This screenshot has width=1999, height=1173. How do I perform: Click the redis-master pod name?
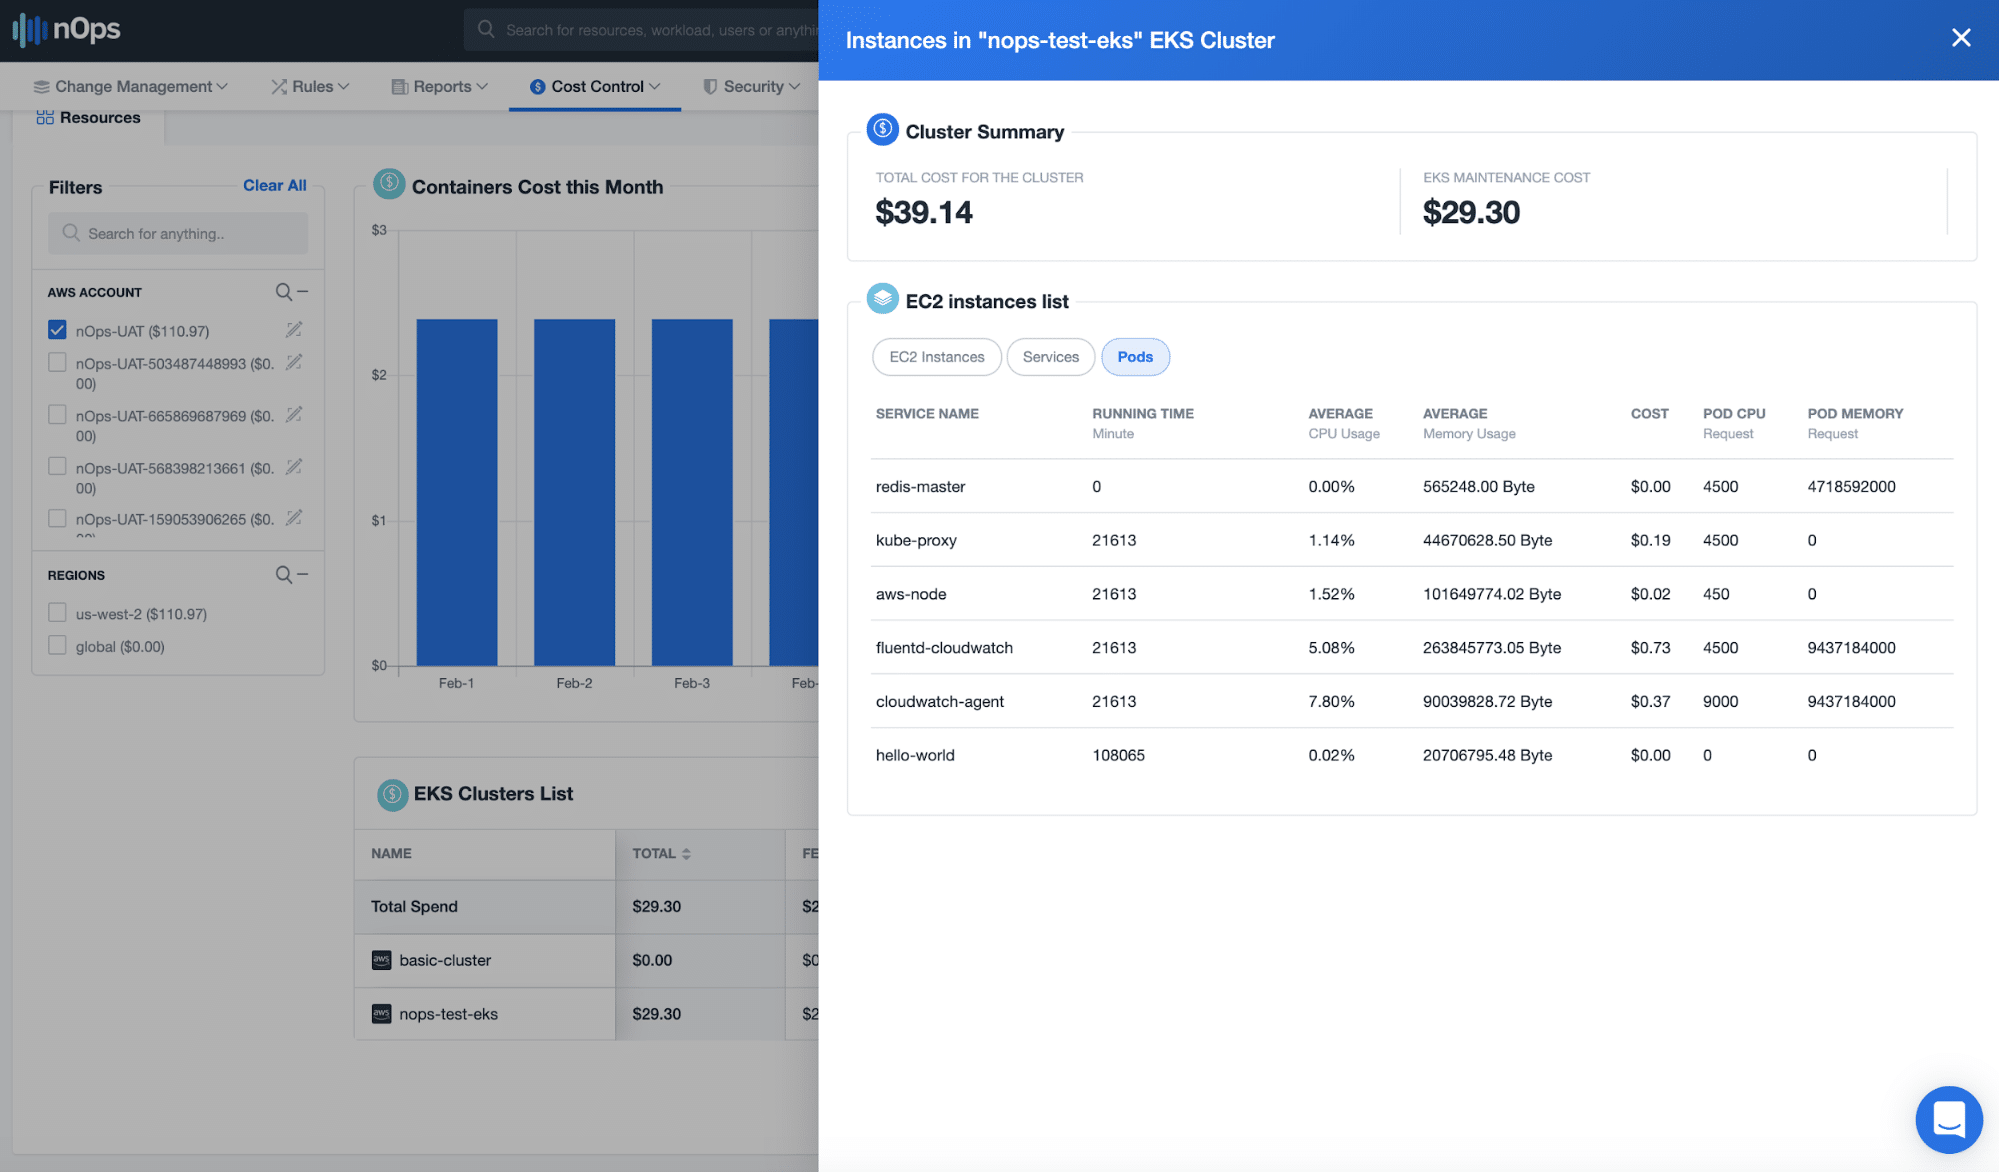pyautogui.click(x=920, y=487)
